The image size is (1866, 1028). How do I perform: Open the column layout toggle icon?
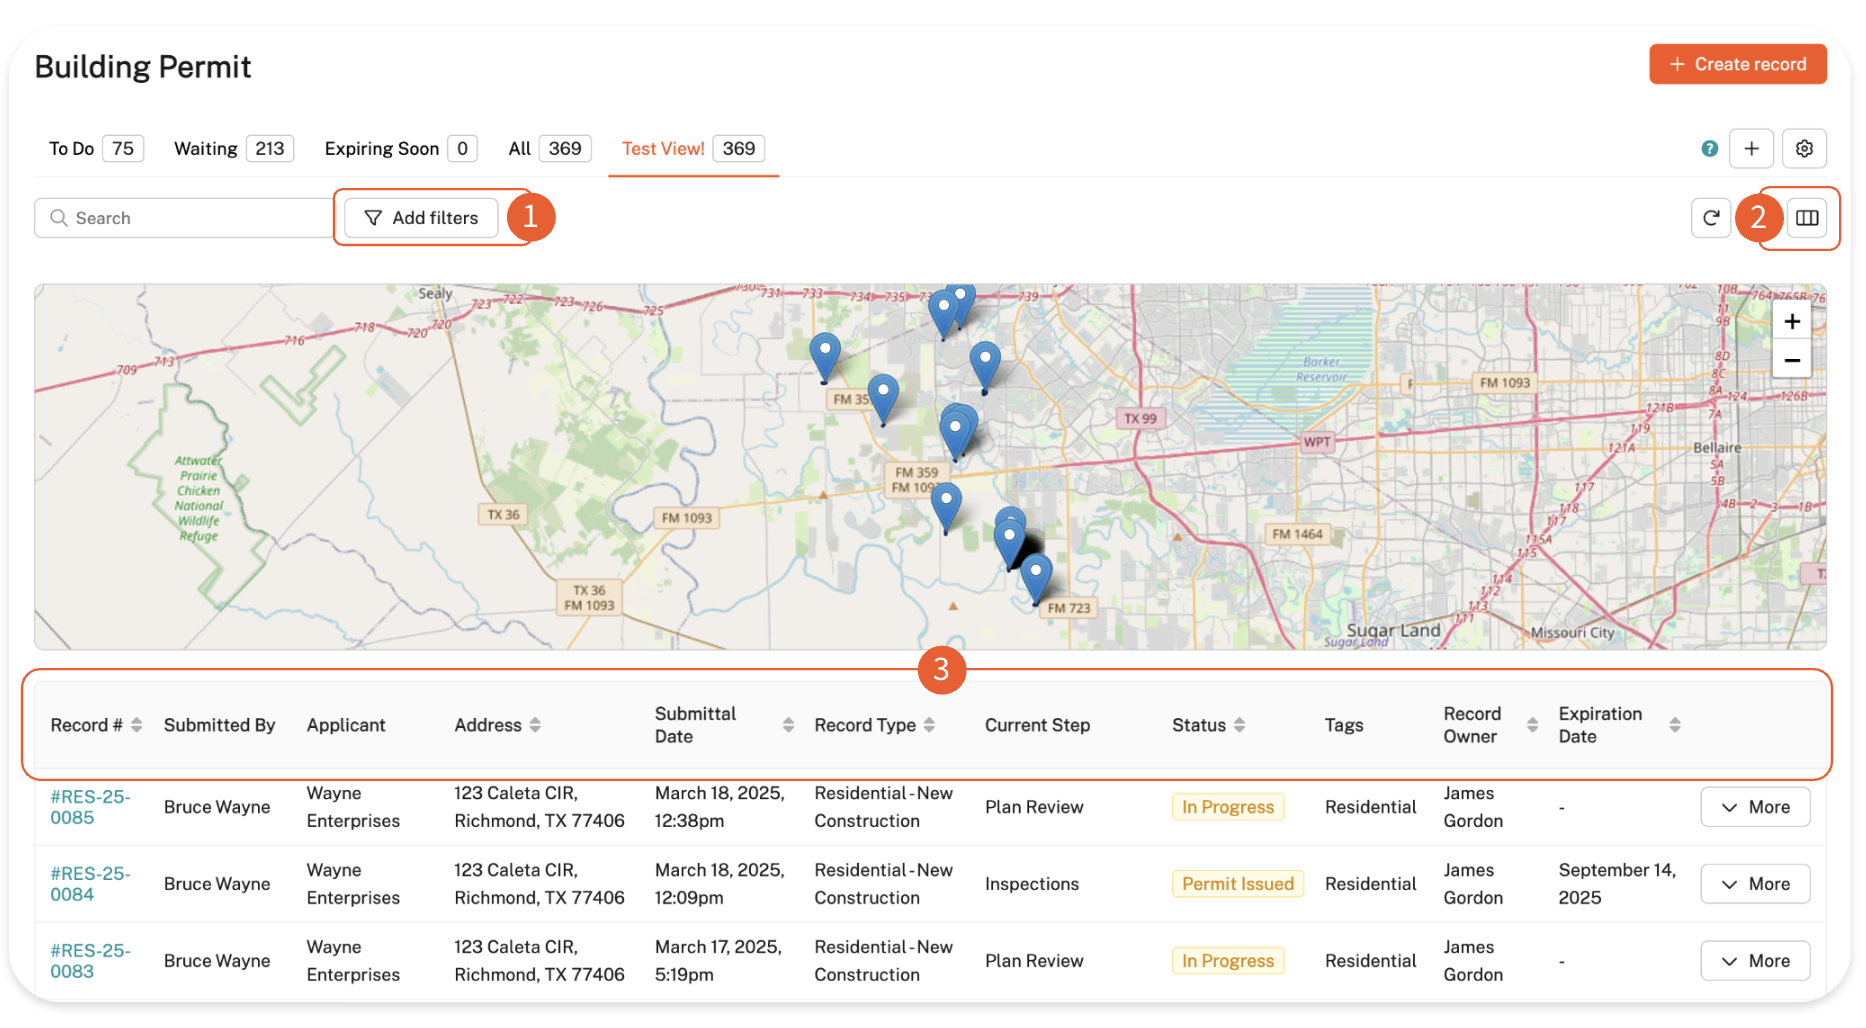pos(1806,218)
